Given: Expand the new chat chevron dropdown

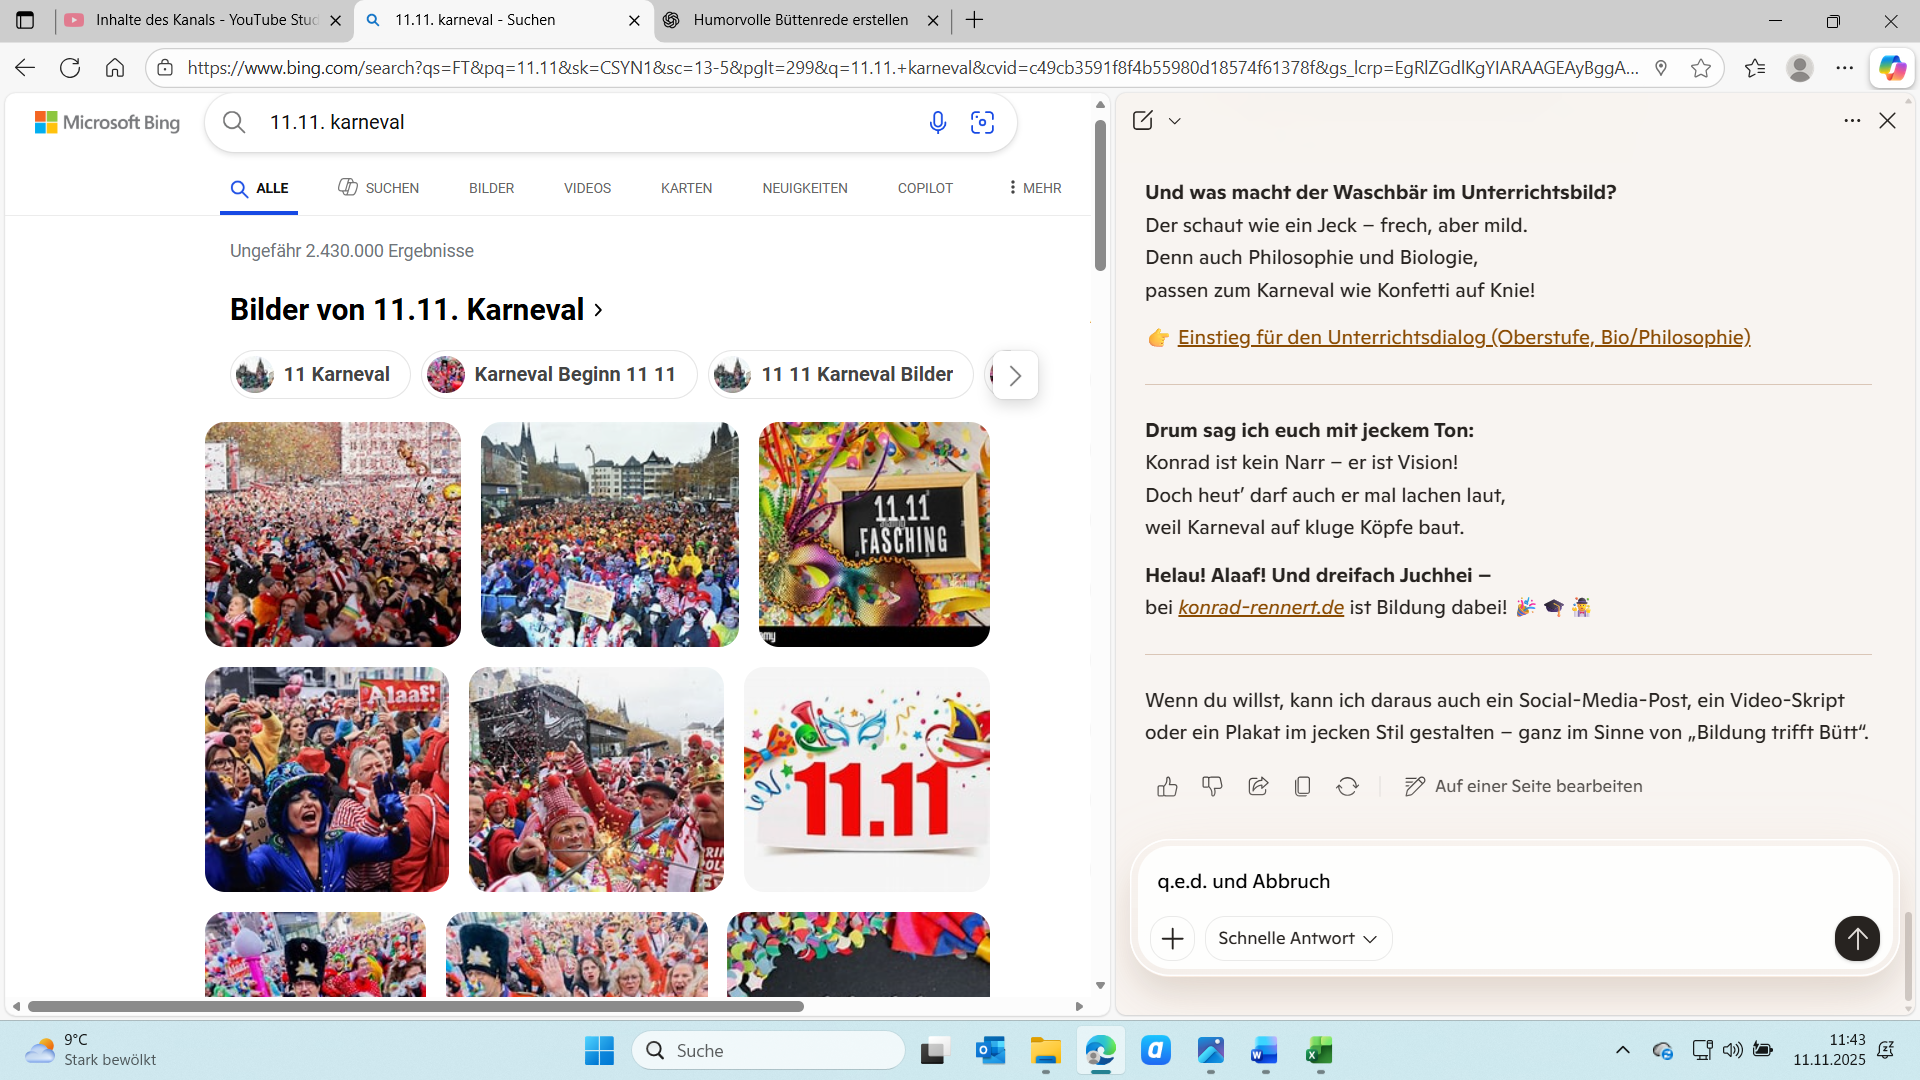Looking at the screenshot, I should coord(1175,121).
